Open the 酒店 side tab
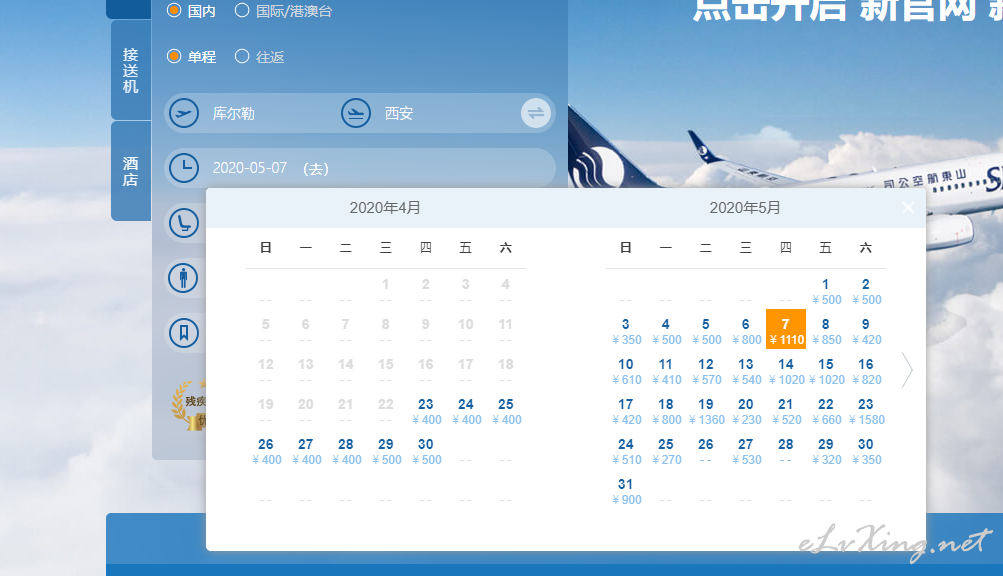The height and width of the screenshot is (576, 1003). tap(130, 171)
